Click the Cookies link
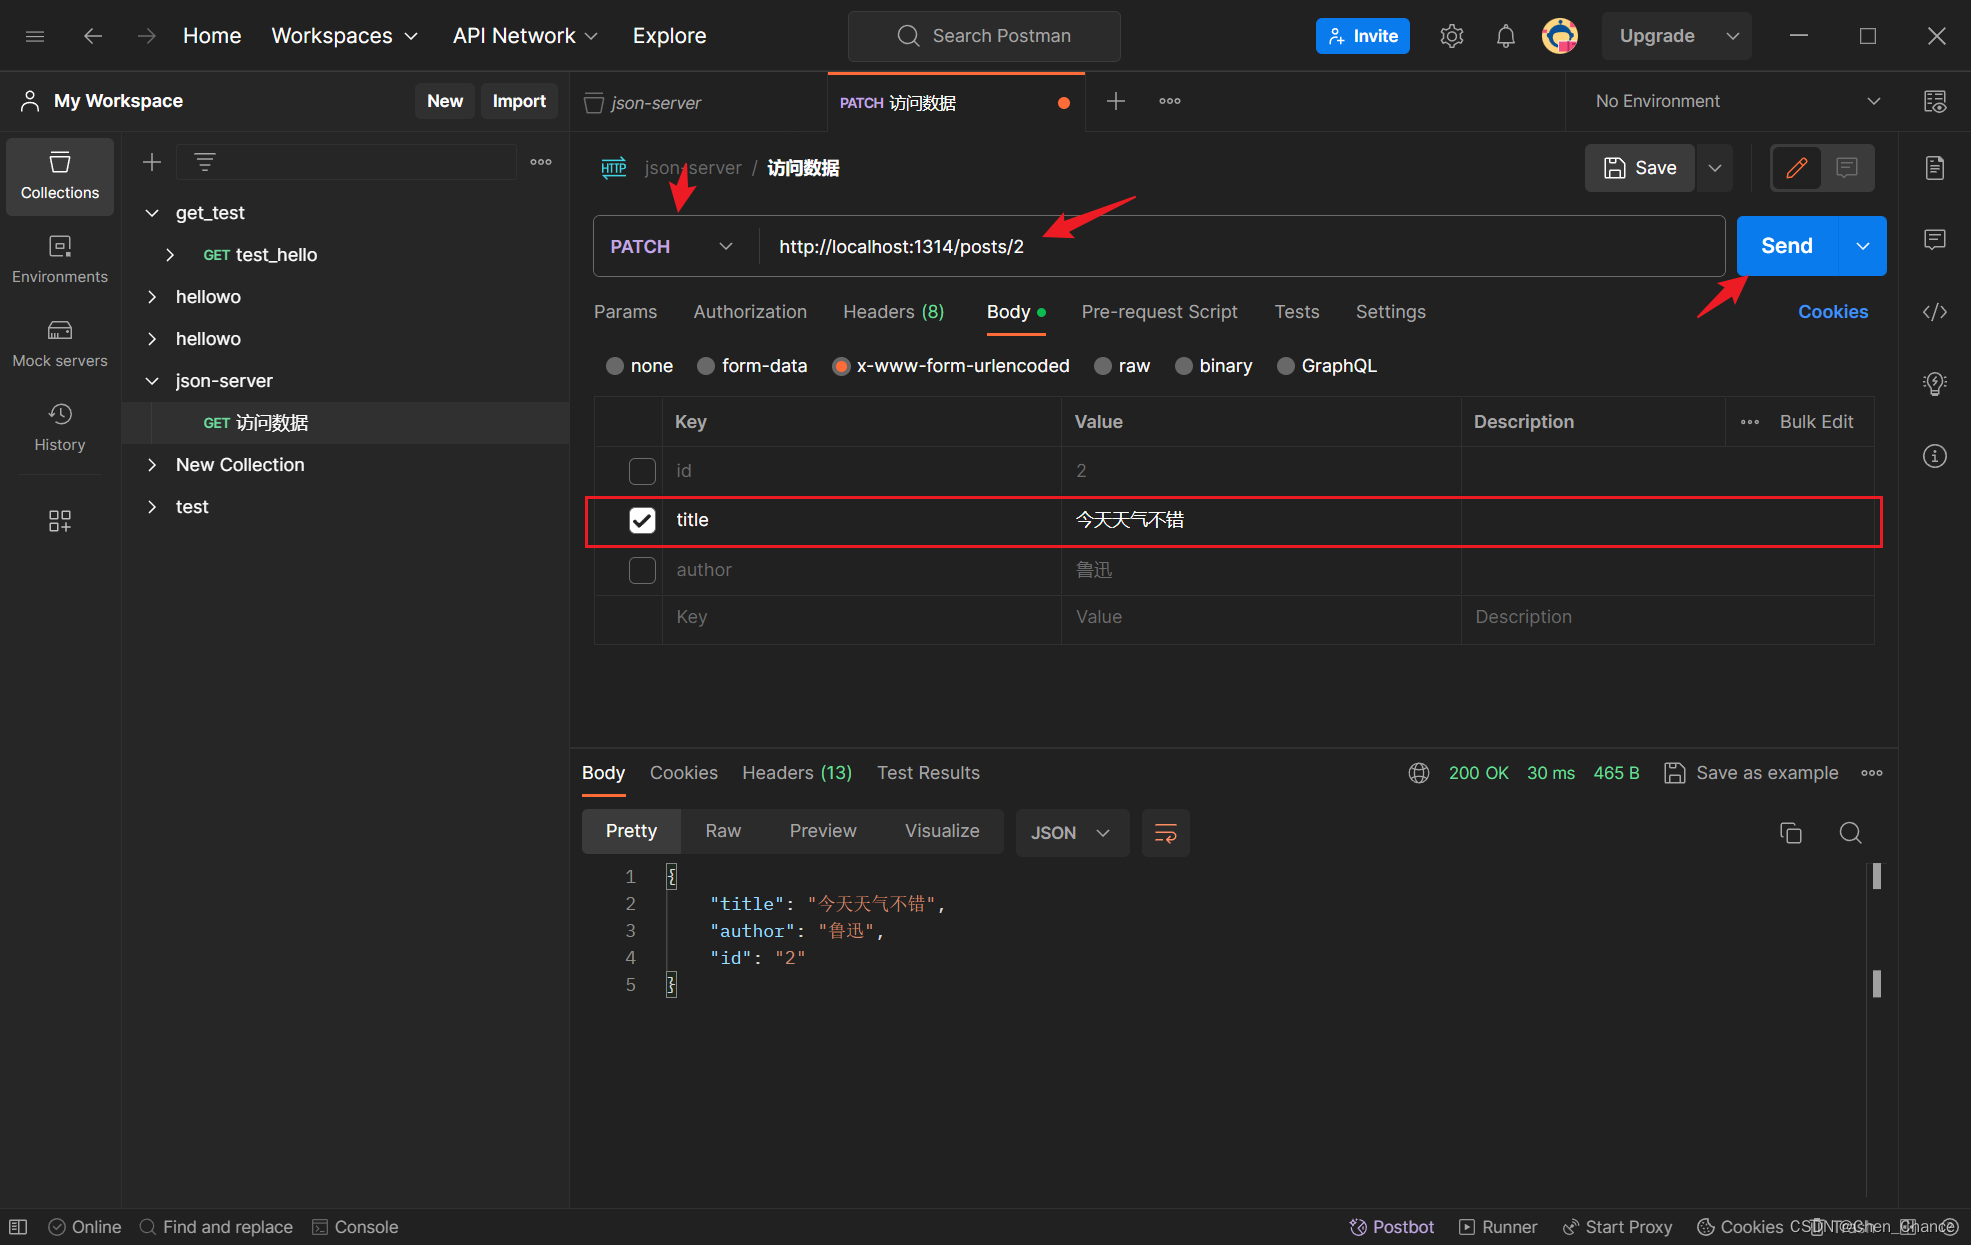Image resolution: width=1971 pixels, height=1245 pixels. coord(1832,312)
